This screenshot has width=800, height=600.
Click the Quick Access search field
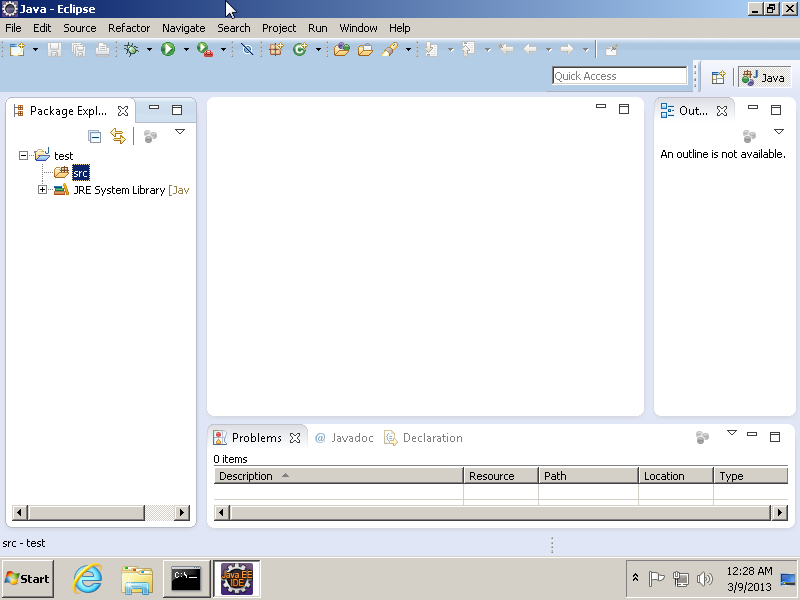[x=619, y=76]
